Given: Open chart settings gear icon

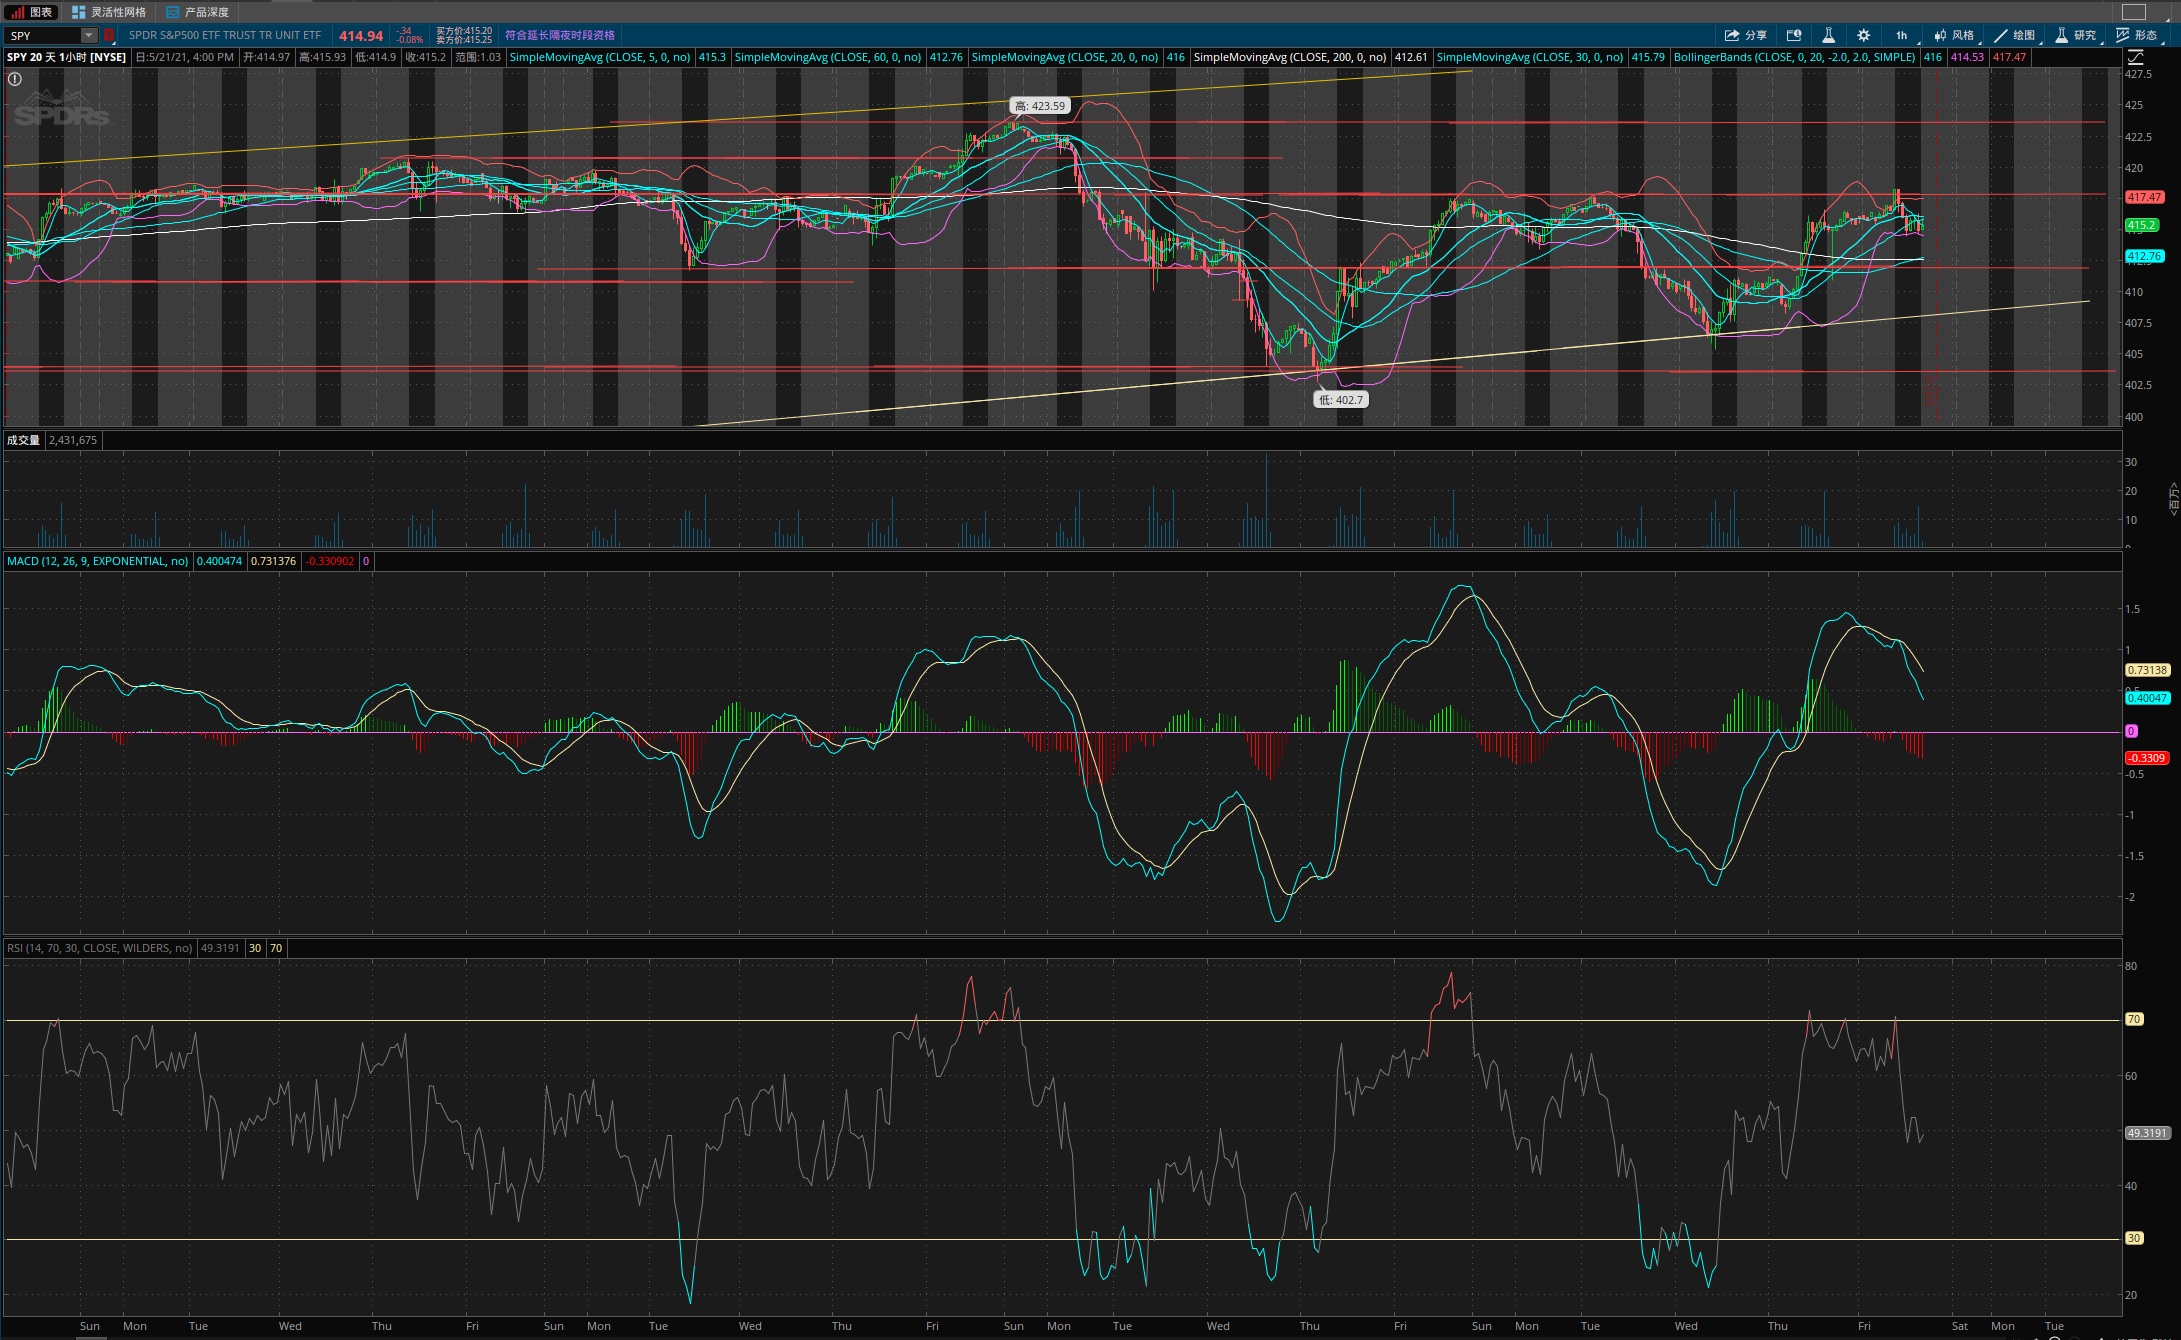Looking at the screenshot, I should click(x=1863, y=35).
